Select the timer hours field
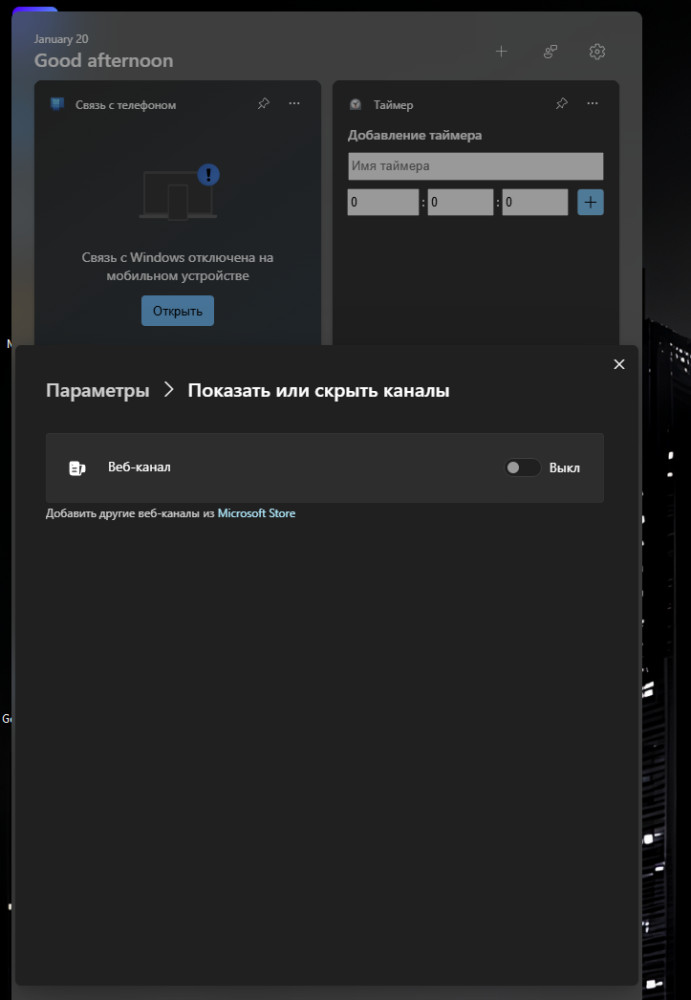The height and width of the screenshot is (1000, 691). click(x=383, y=203)
